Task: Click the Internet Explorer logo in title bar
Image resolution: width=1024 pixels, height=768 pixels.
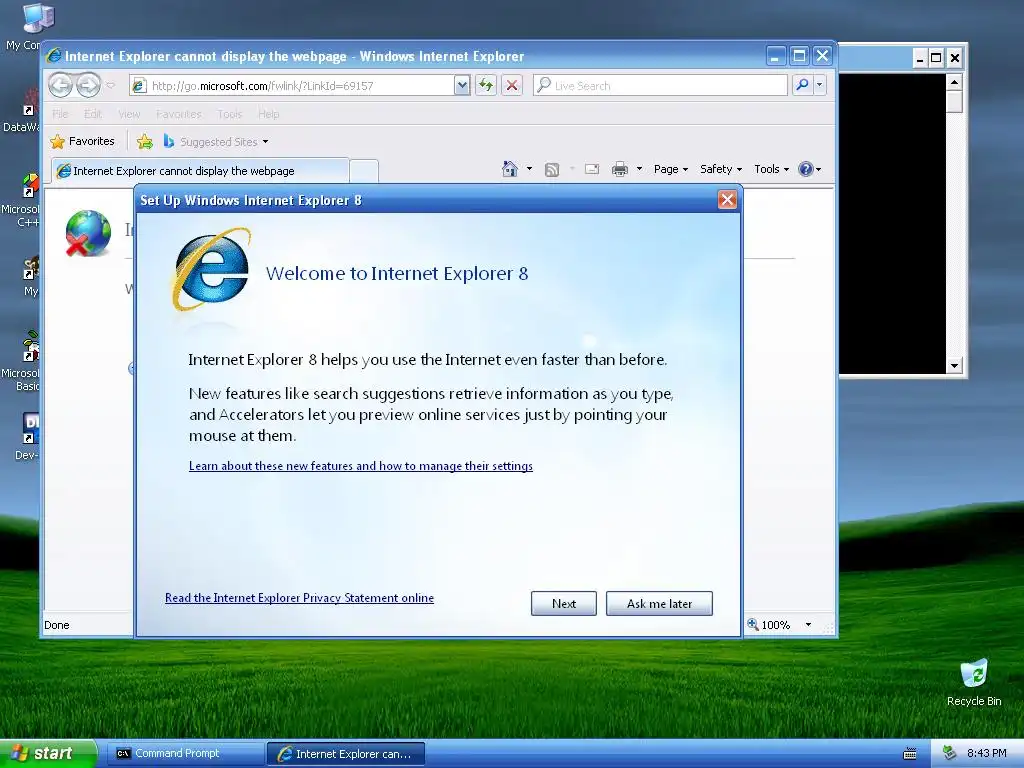Action: (54, 56)
